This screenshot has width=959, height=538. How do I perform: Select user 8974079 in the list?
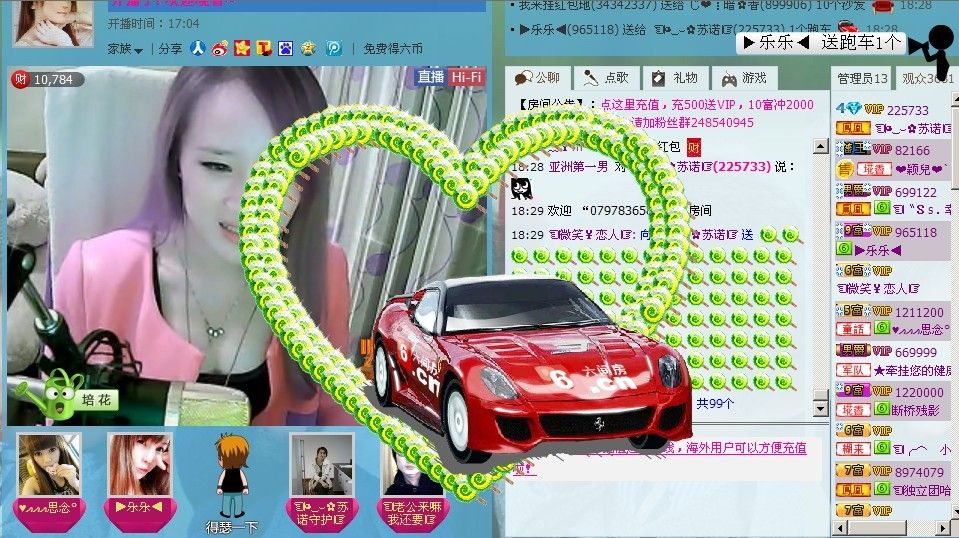[x=919, y=472]
